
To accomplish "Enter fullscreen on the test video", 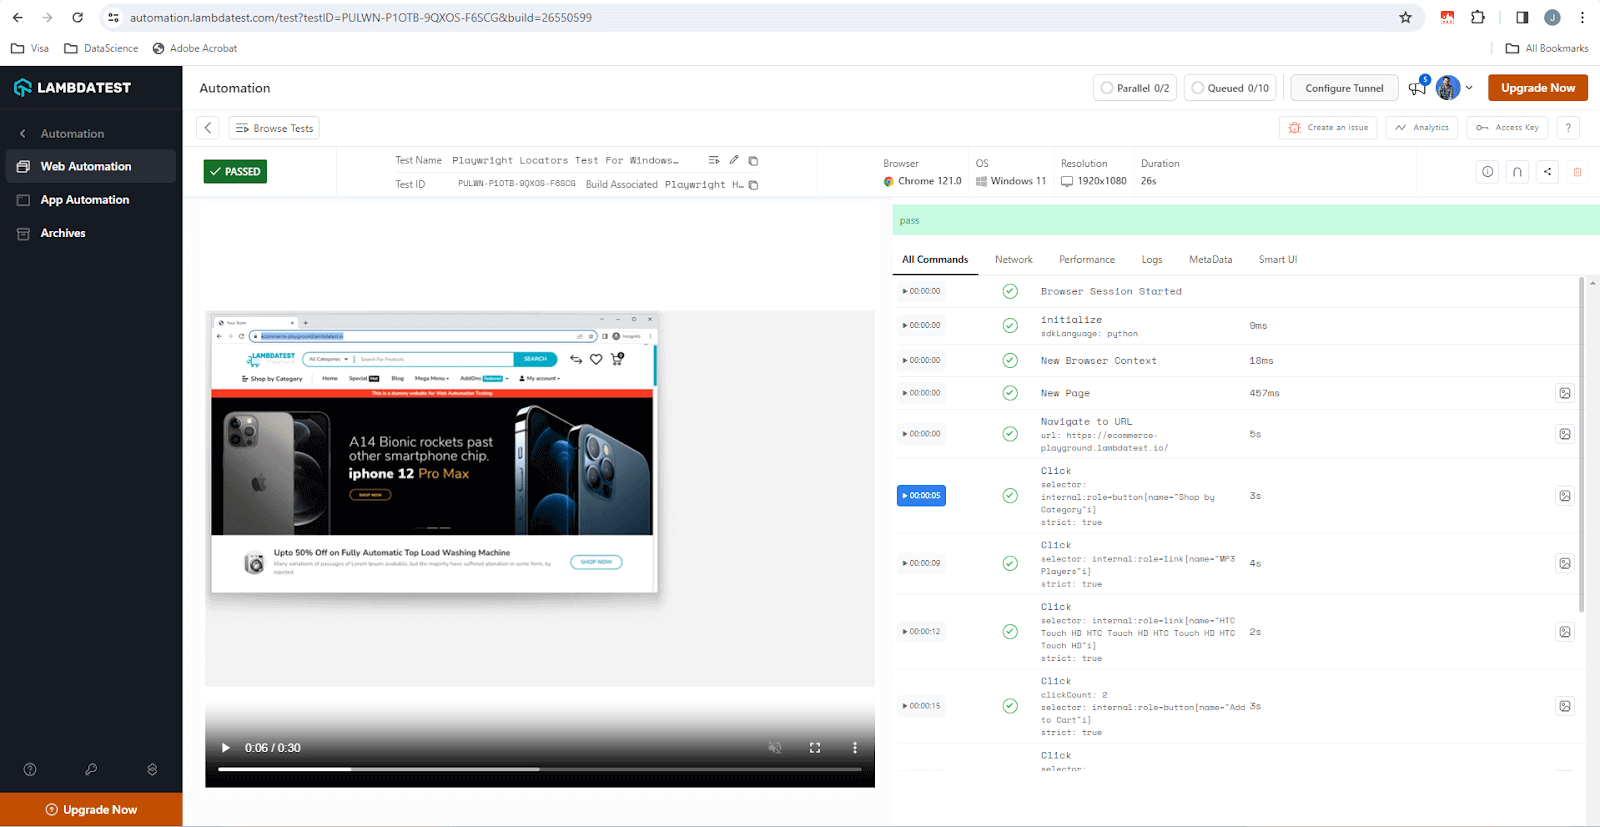I will (x=815, y=748).
